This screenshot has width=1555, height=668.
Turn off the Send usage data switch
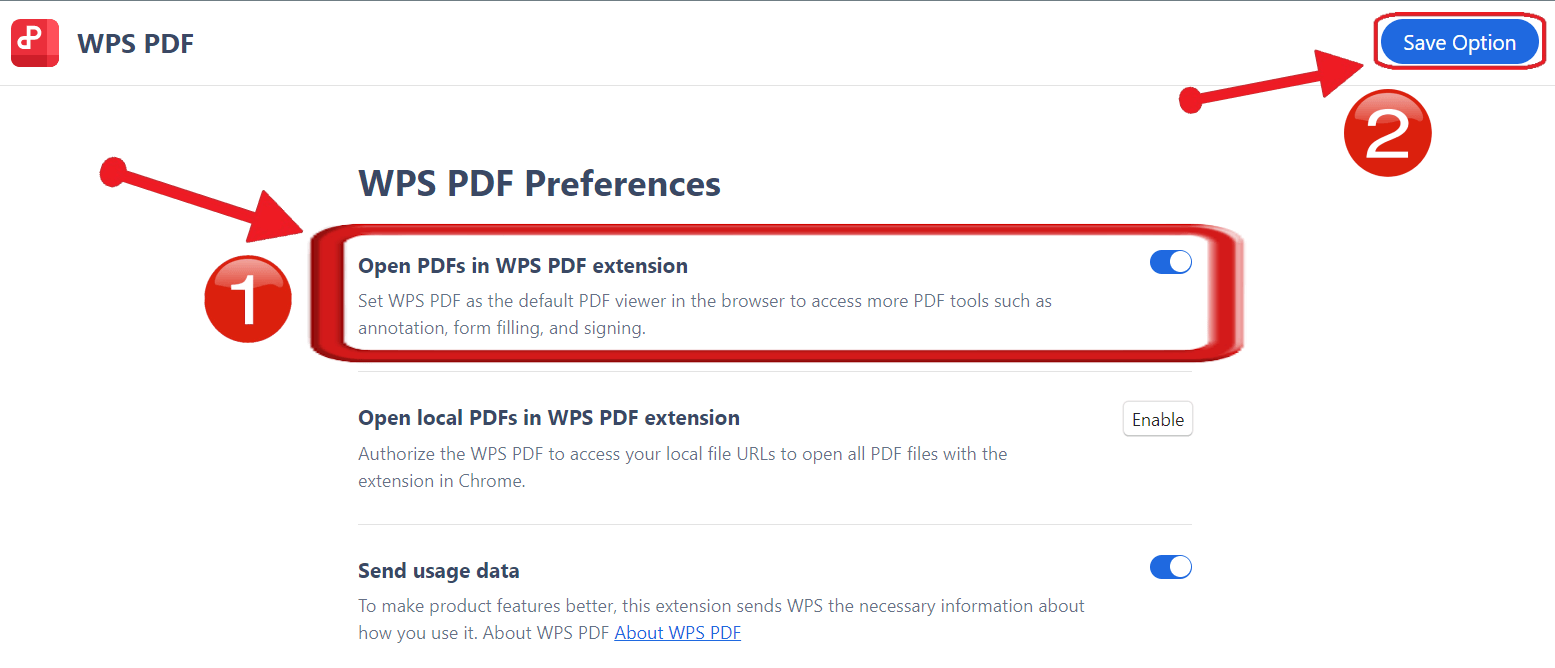coord(1170,566)
